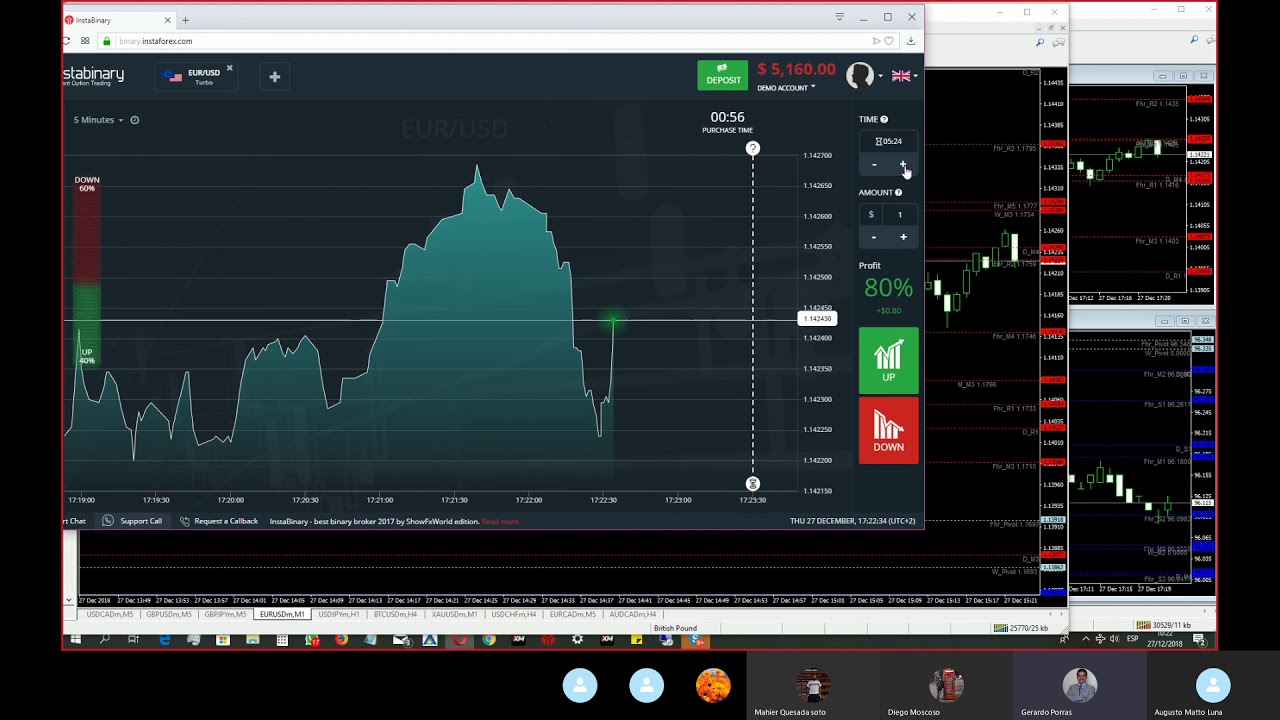
Task: Switch to USDCHFm,H4 chart tab
Action: 514,614
